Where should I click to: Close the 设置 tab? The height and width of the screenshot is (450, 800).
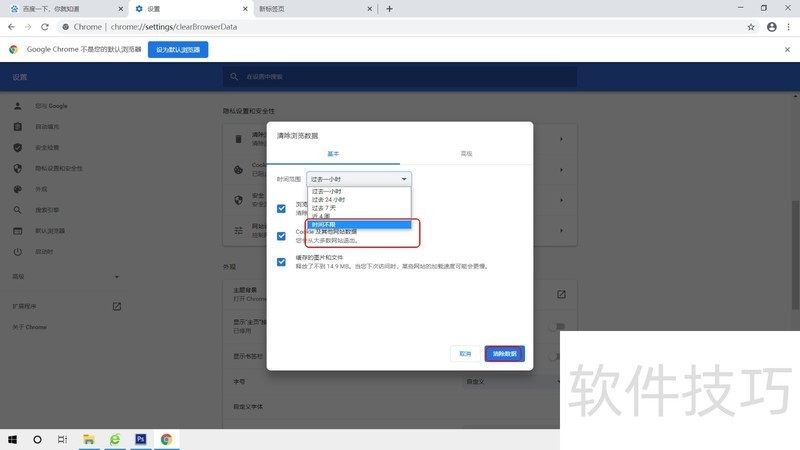click(245, 9)
